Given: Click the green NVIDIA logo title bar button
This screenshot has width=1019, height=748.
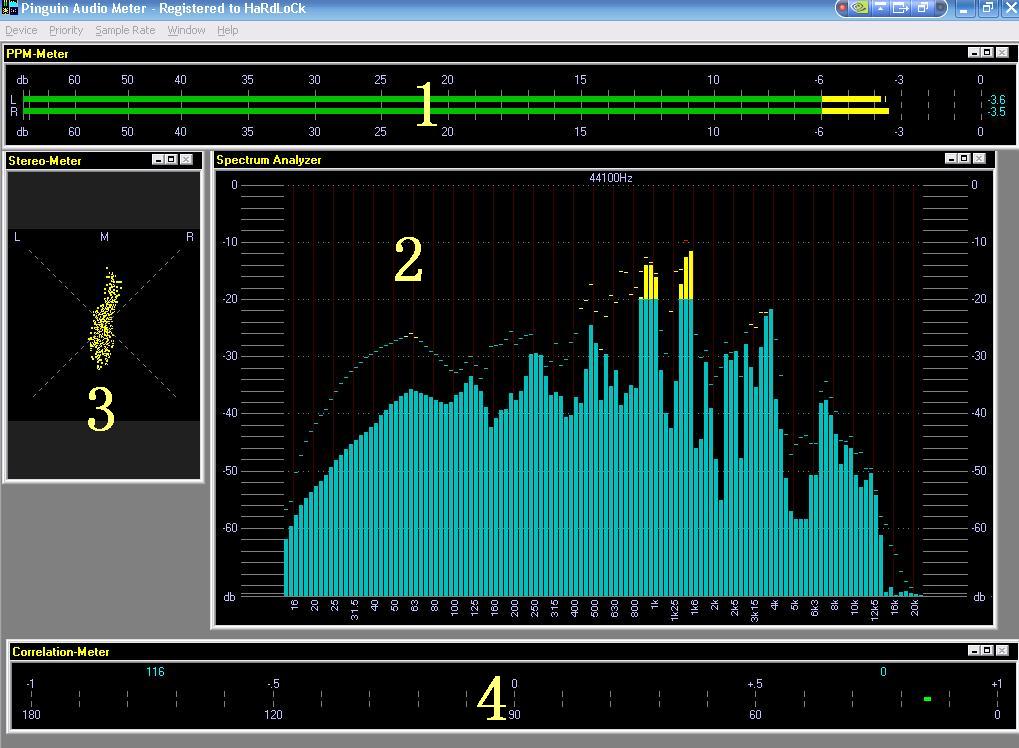Looking at the screenshot, I should click(x=860, y=8).
